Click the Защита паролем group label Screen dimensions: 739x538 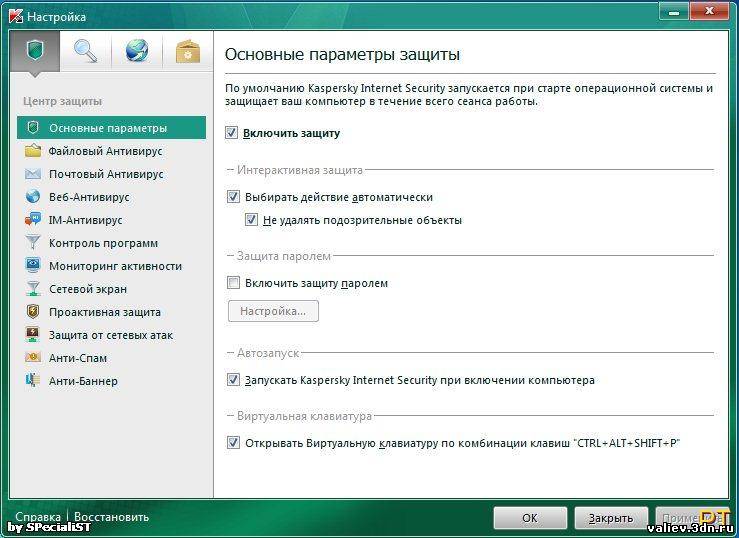[284, 256]
